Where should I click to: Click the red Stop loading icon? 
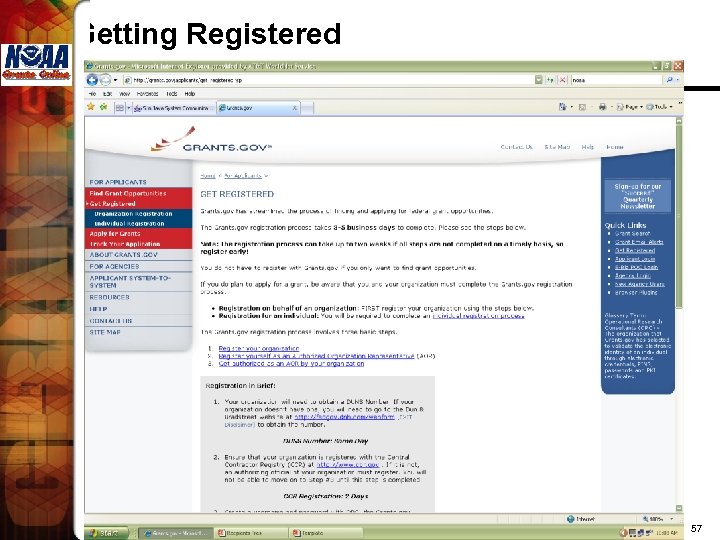562,80
